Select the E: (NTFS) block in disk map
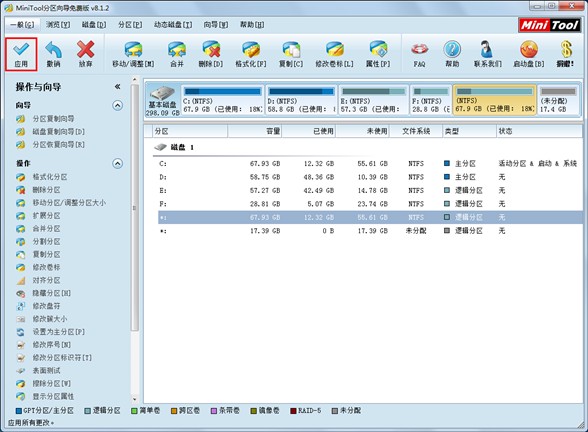Image resolution: width=588 pixels, height=432 pixels. click(374, 100)
